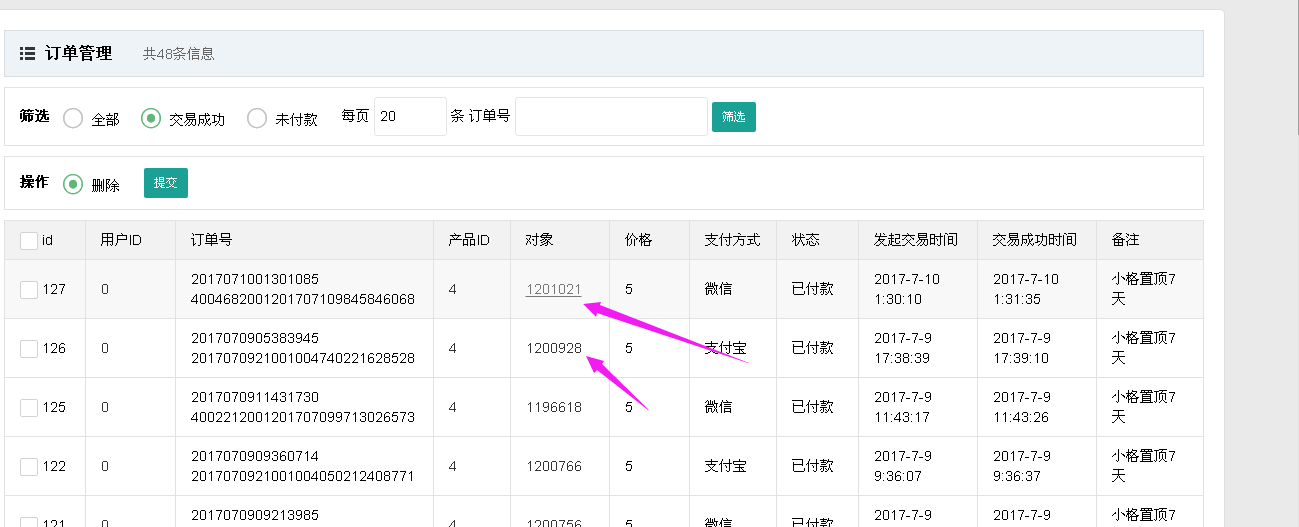Focus the 订单号 search input box

point(611,116)
